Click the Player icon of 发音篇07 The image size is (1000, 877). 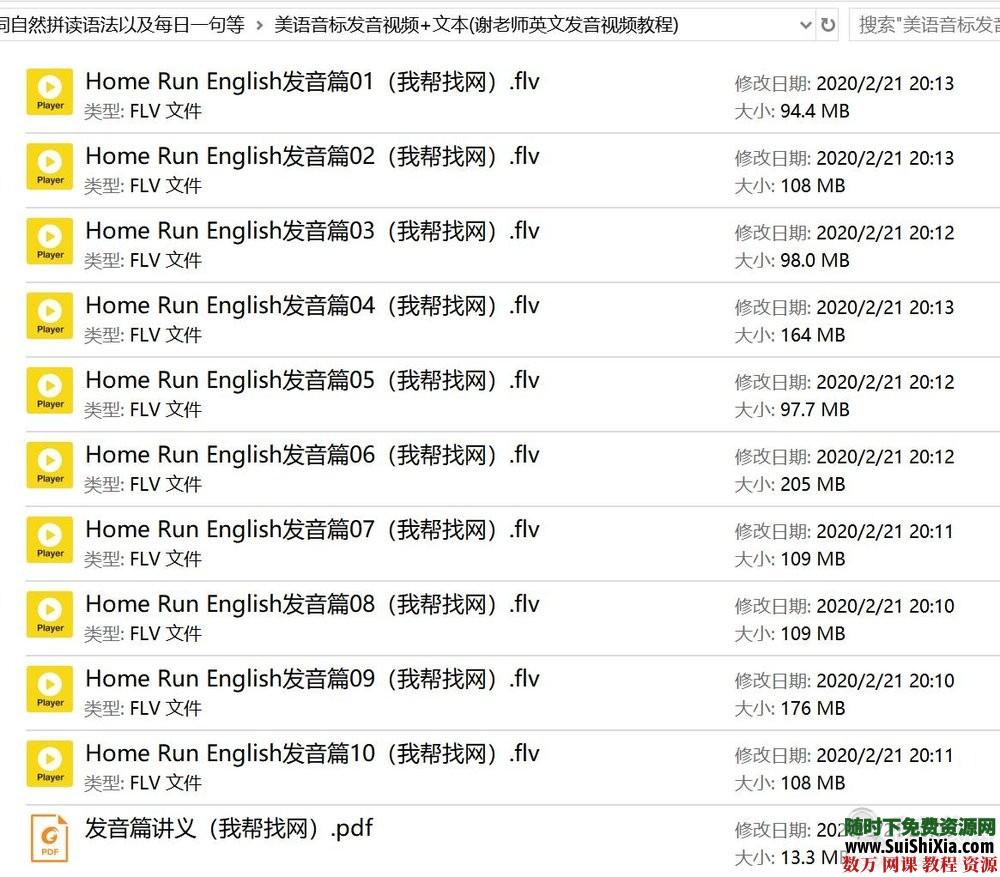click(x=49, y=539)
